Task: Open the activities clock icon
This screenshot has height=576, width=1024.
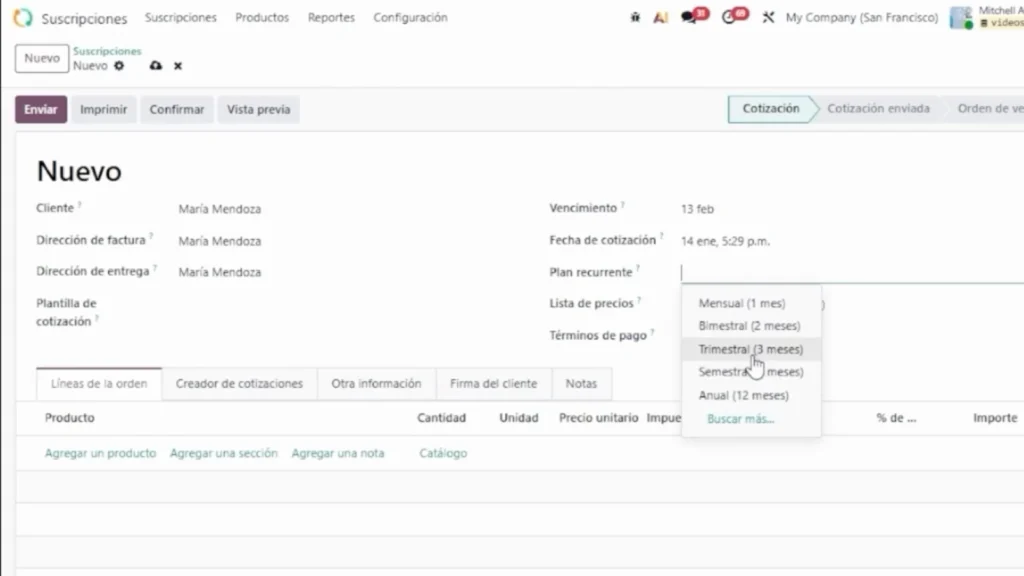Action: [729, 18]
